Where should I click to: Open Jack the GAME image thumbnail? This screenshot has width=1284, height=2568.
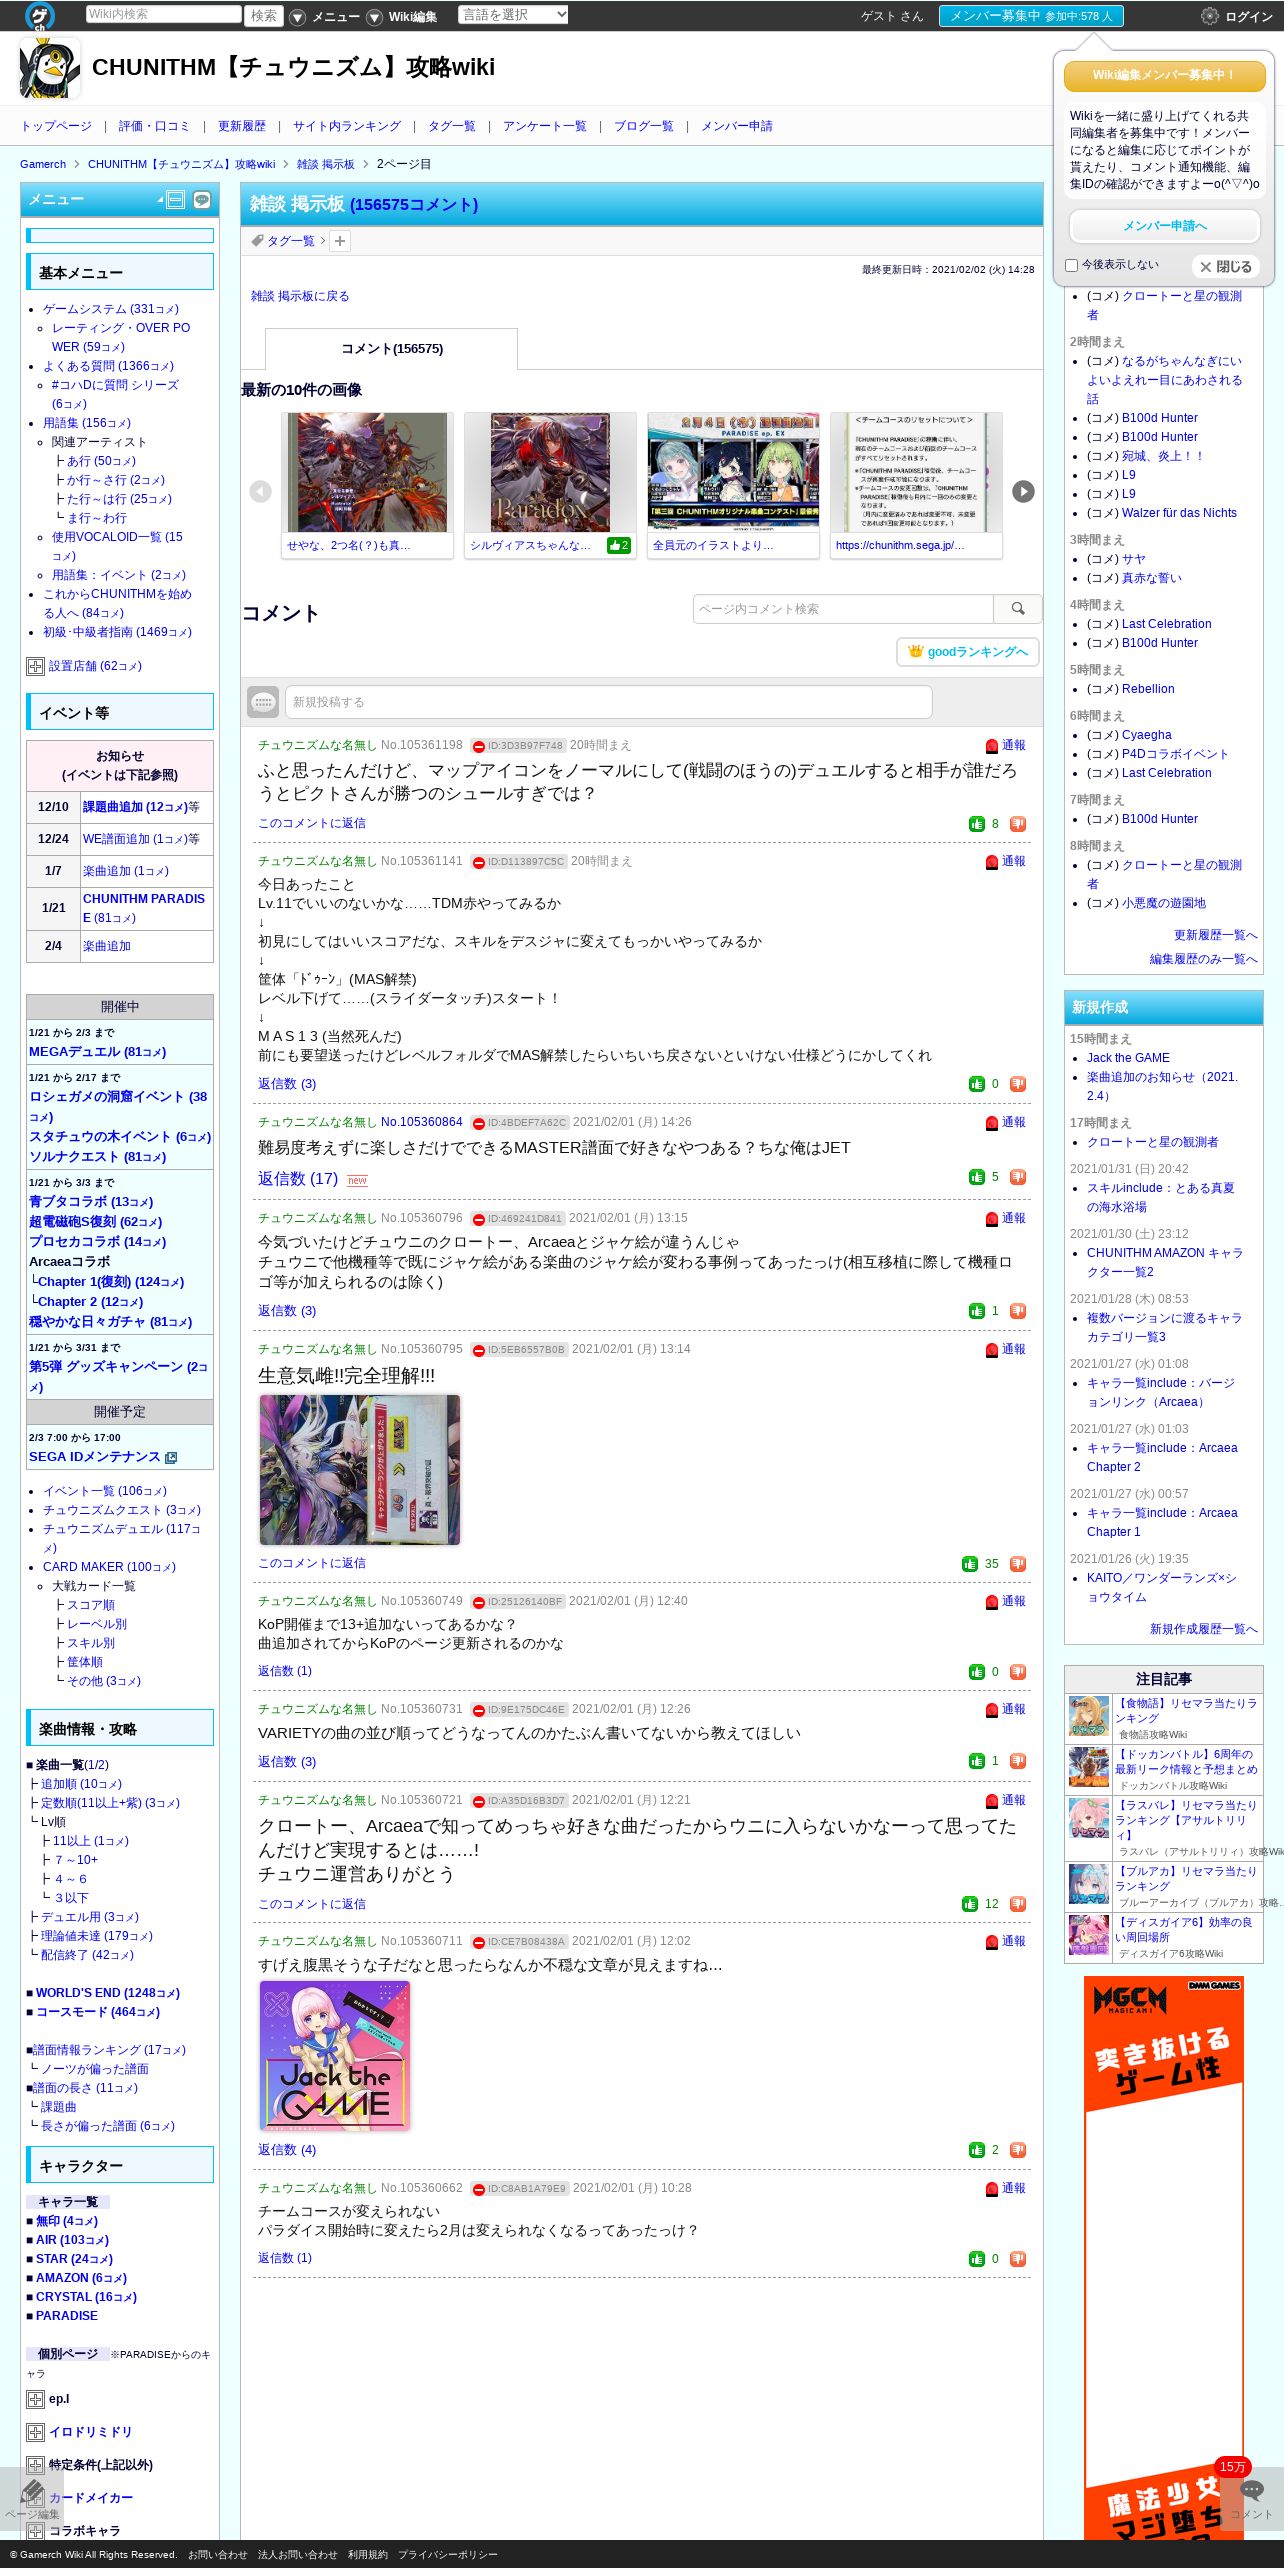pos(335,2055)
